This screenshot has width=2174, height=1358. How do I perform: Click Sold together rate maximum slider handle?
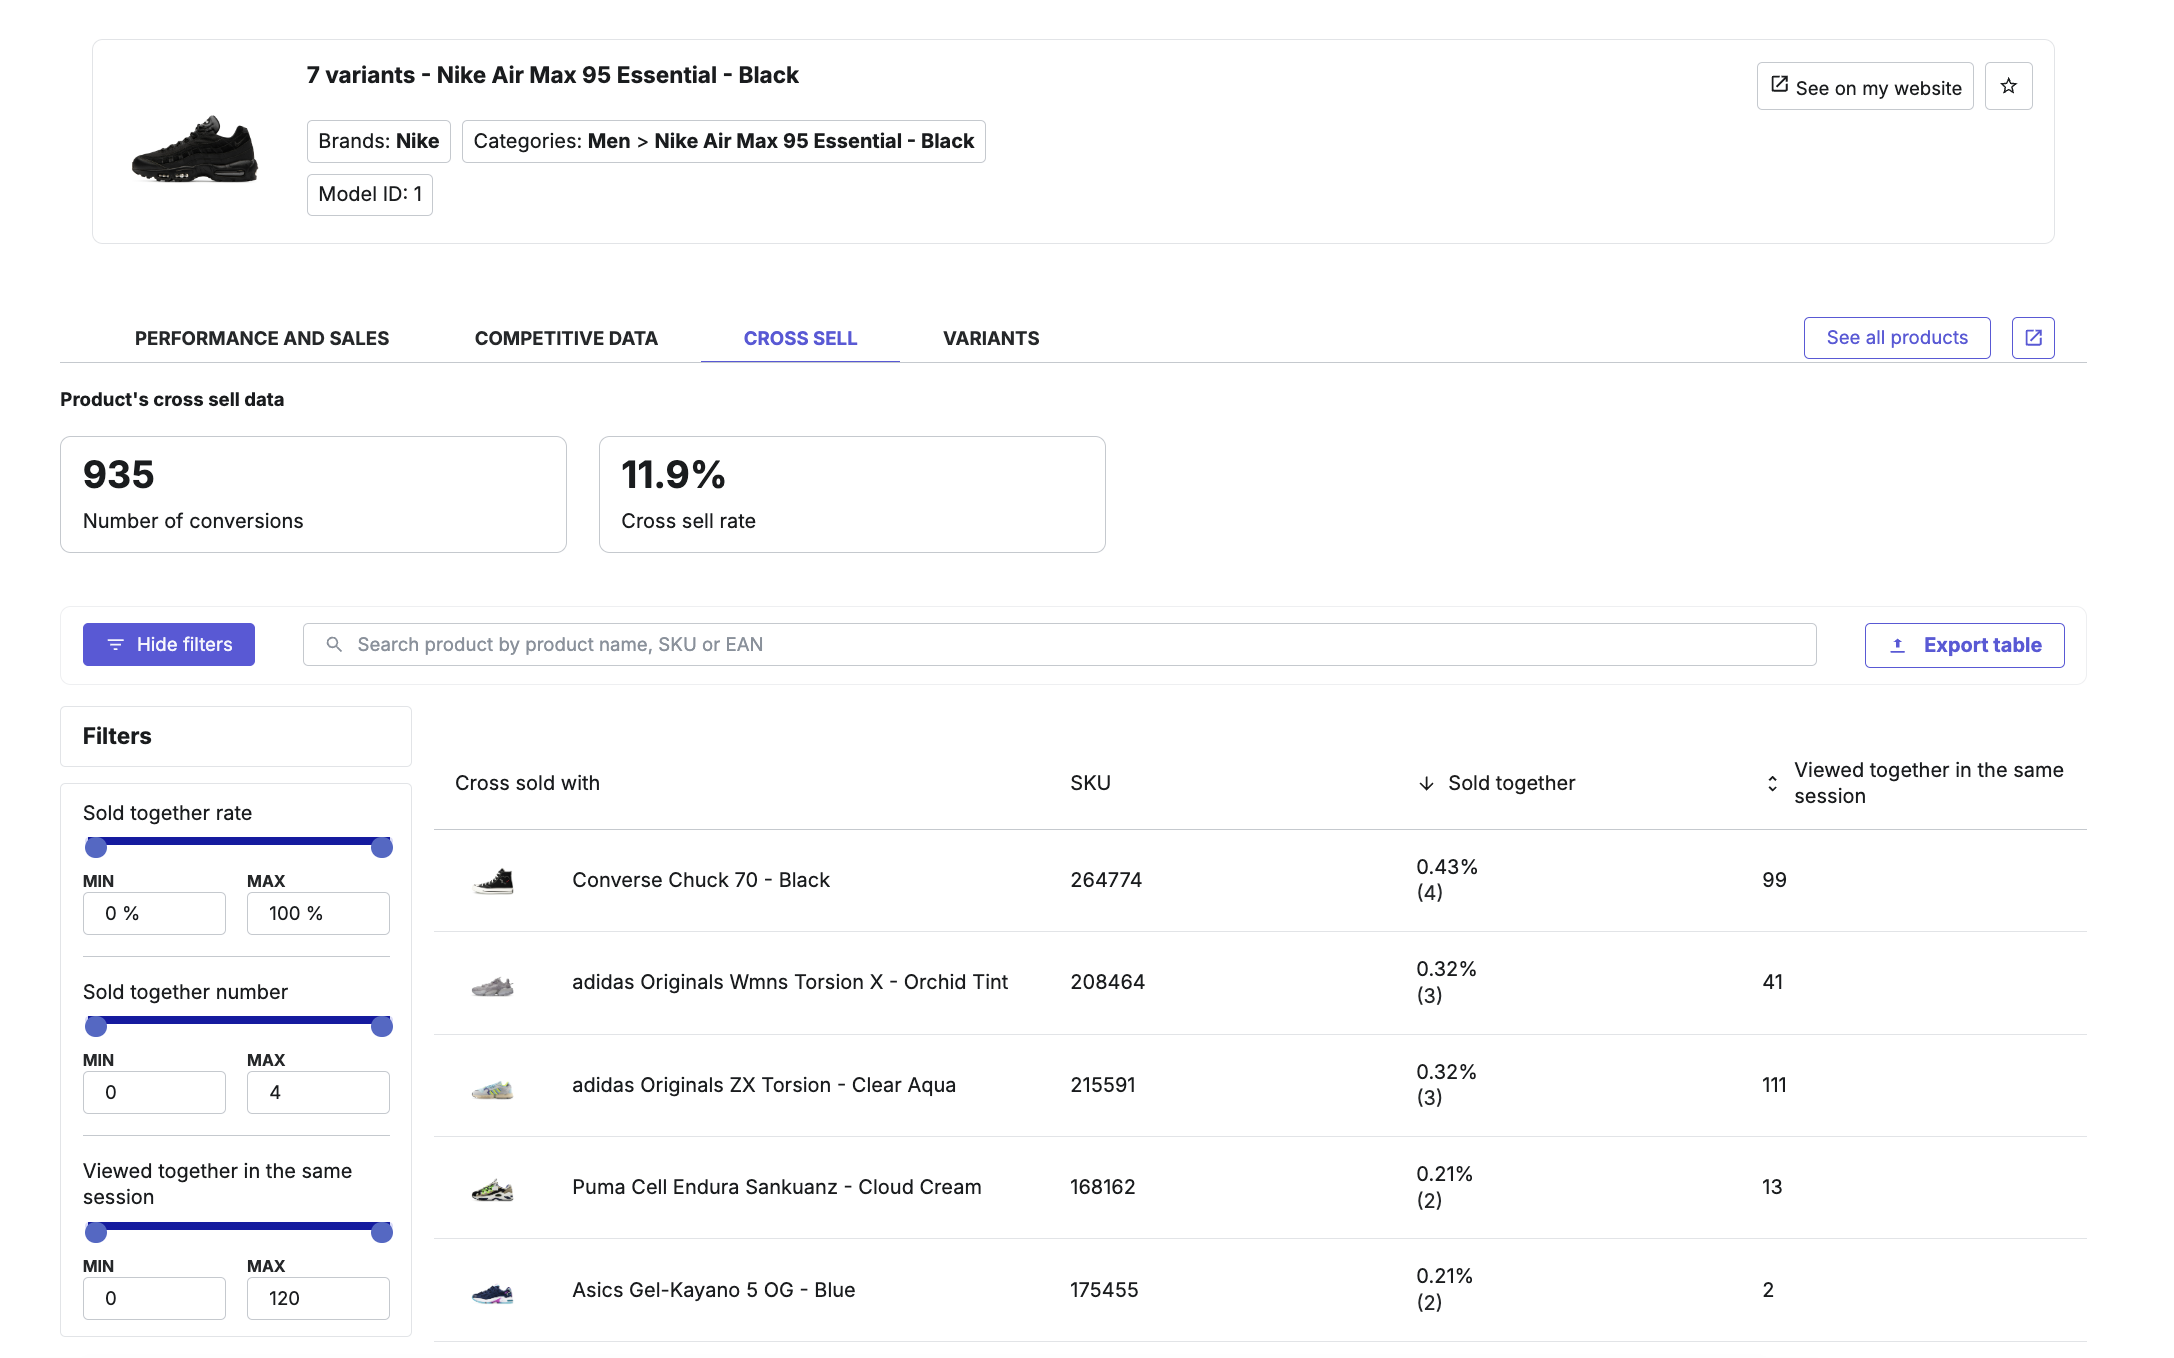pyautogui.click(x=382, y=848)
